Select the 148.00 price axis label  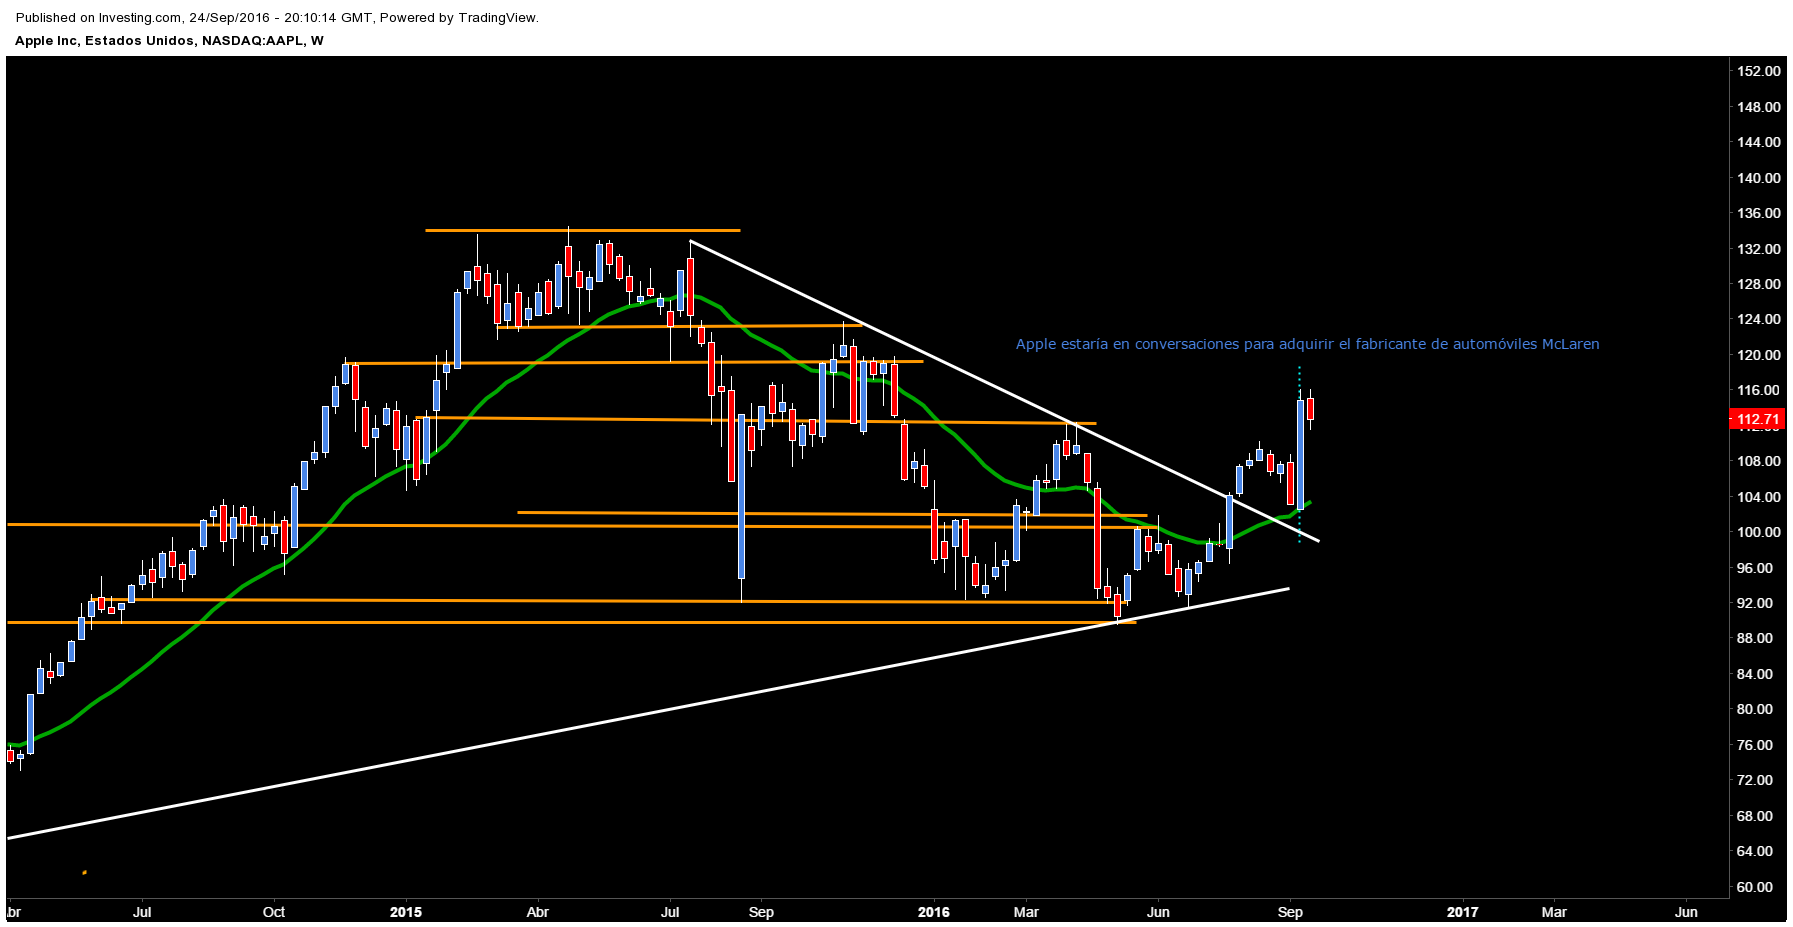tap(1758, 107)
